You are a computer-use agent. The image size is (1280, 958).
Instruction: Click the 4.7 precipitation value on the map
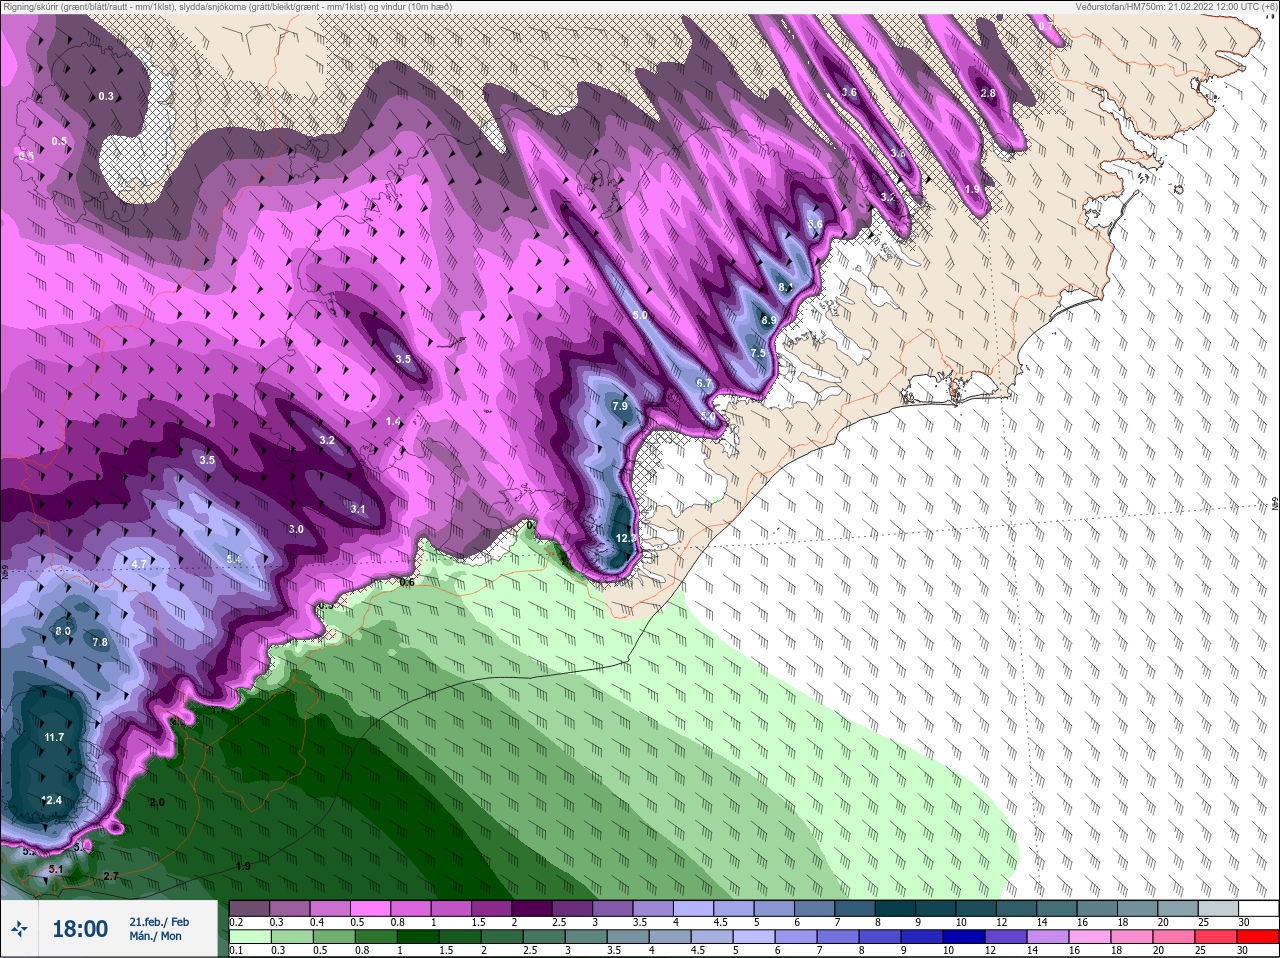(x=139, y=564)
